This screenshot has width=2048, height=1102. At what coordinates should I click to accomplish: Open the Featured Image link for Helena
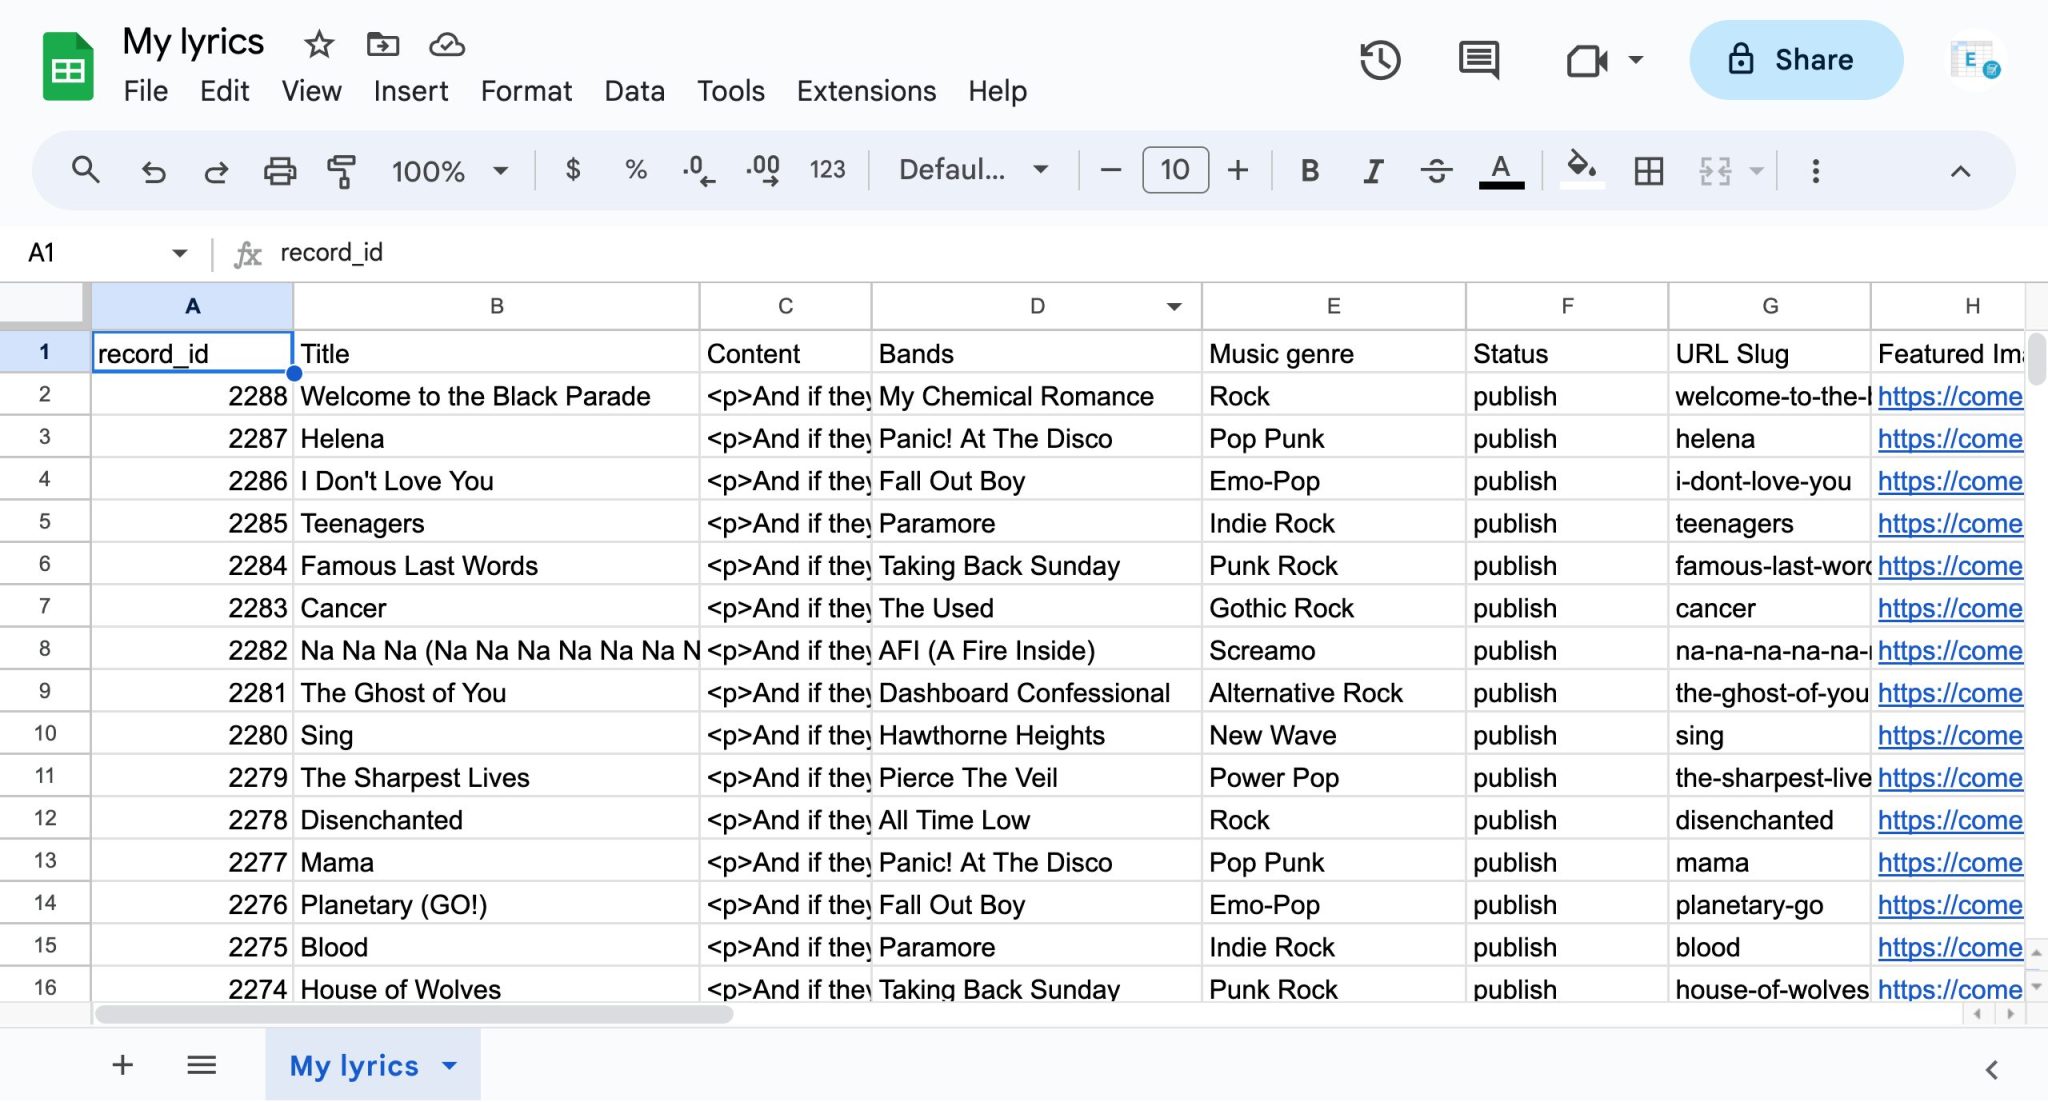click(1949, 438)
